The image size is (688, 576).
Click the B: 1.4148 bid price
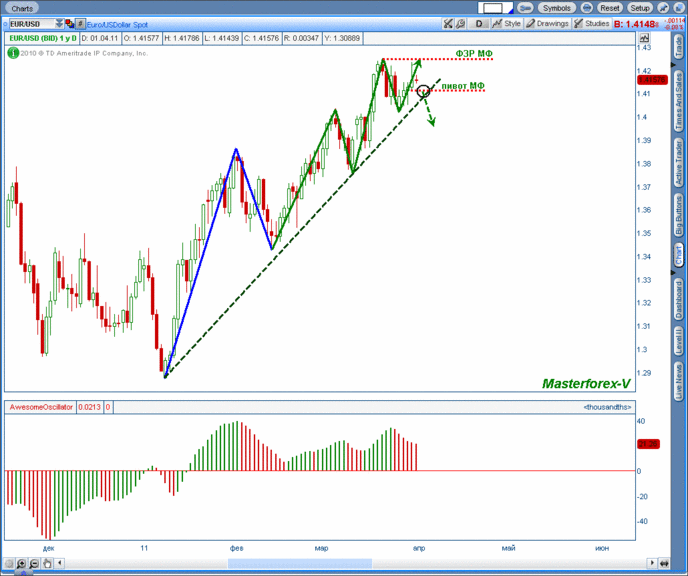tap(636, 24)
